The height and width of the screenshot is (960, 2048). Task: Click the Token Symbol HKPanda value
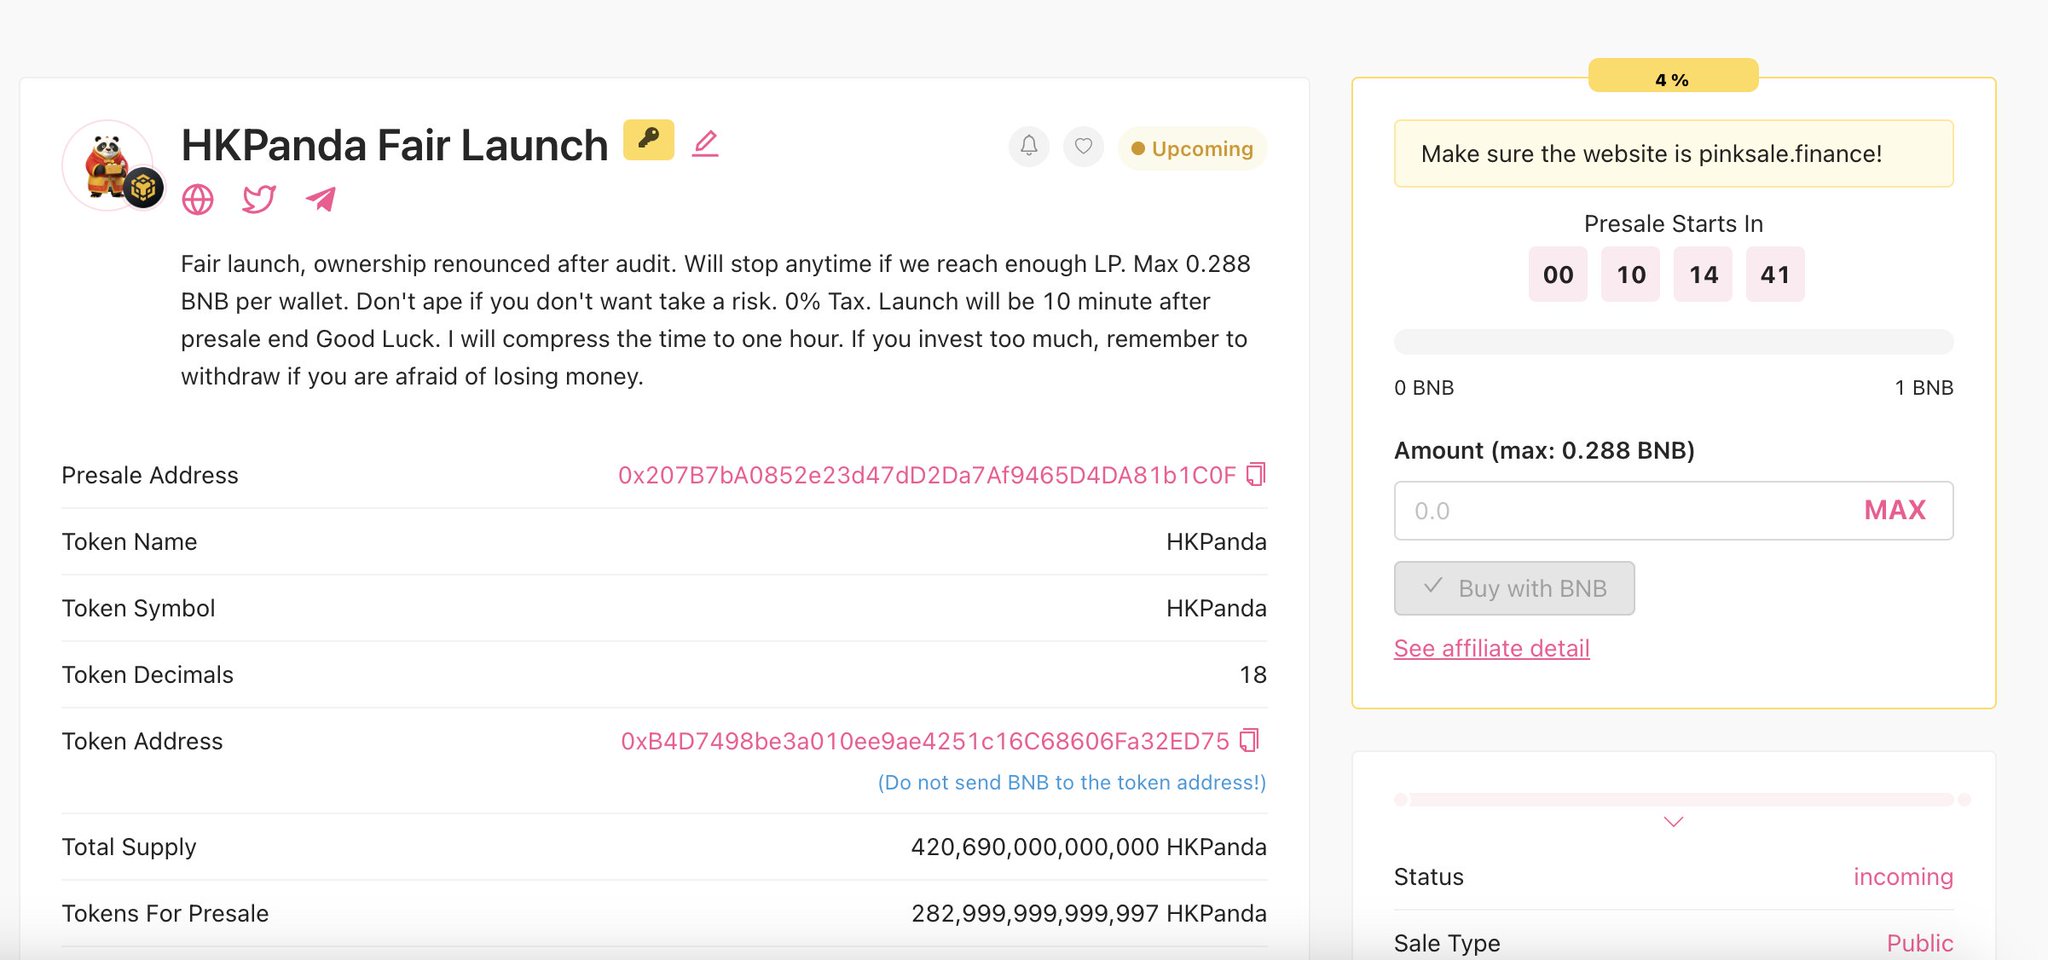(1216, 608)
